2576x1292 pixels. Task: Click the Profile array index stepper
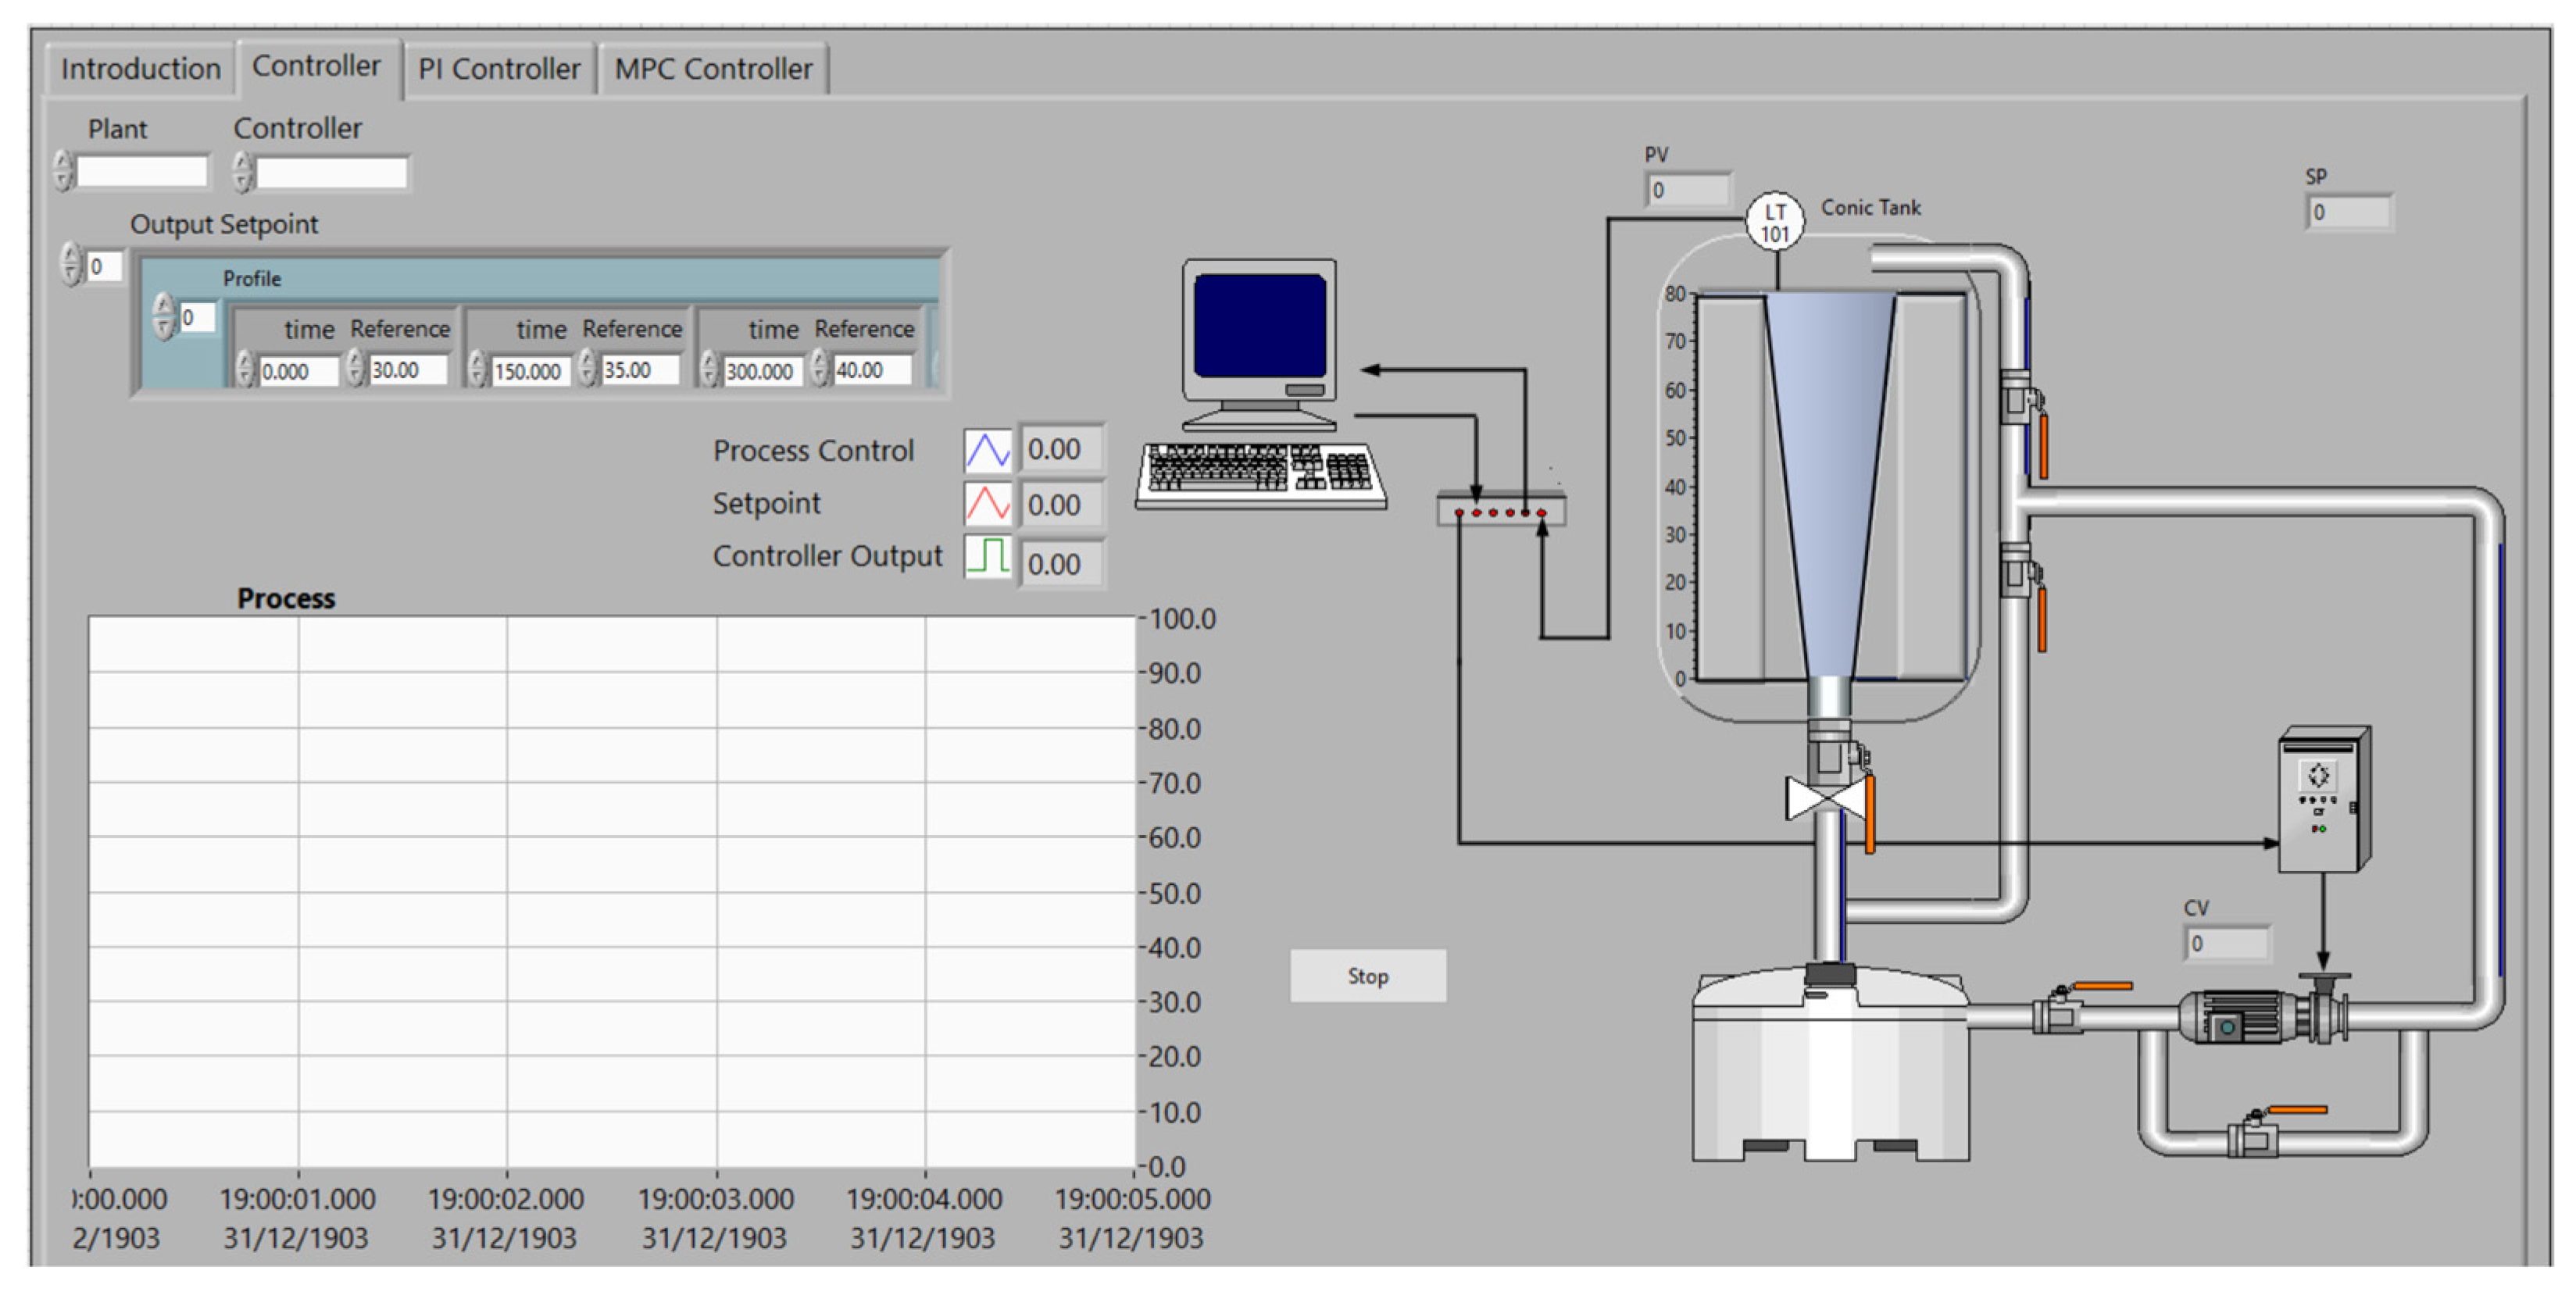click(163, 317)
